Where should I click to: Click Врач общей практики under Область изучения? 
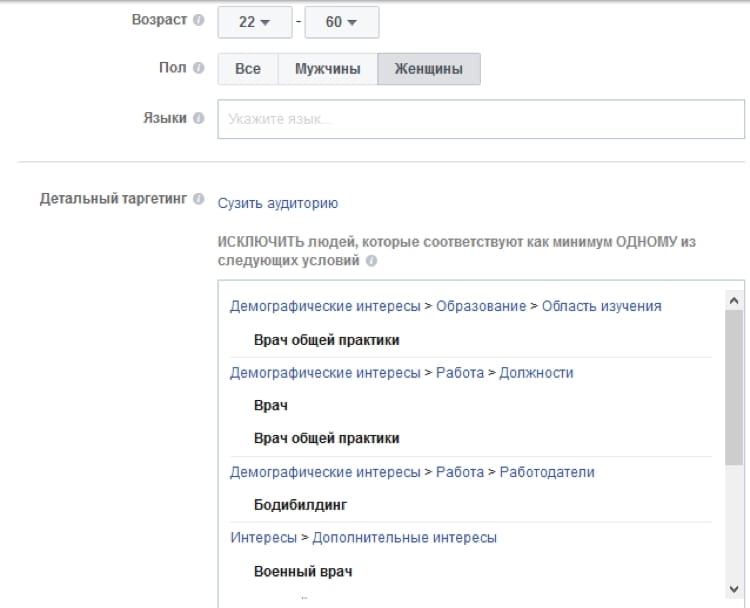(326, 340)
